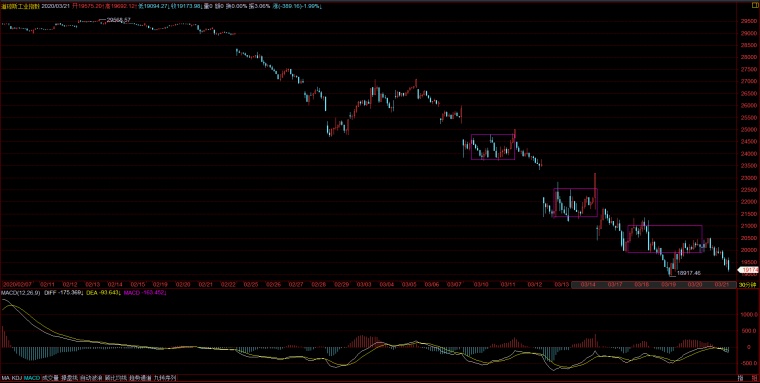Select the KDJ indicator tab

coord(17,378)
